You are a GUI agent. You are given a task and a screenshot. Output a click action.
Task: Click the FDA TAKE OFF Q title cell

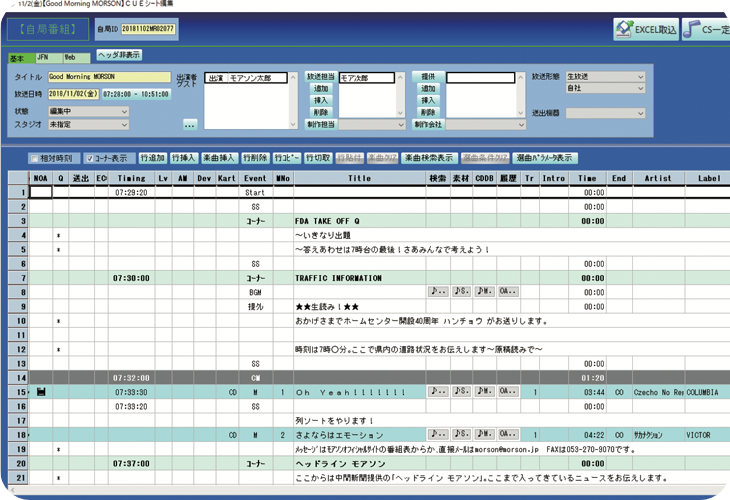click(x=359, y=221)
